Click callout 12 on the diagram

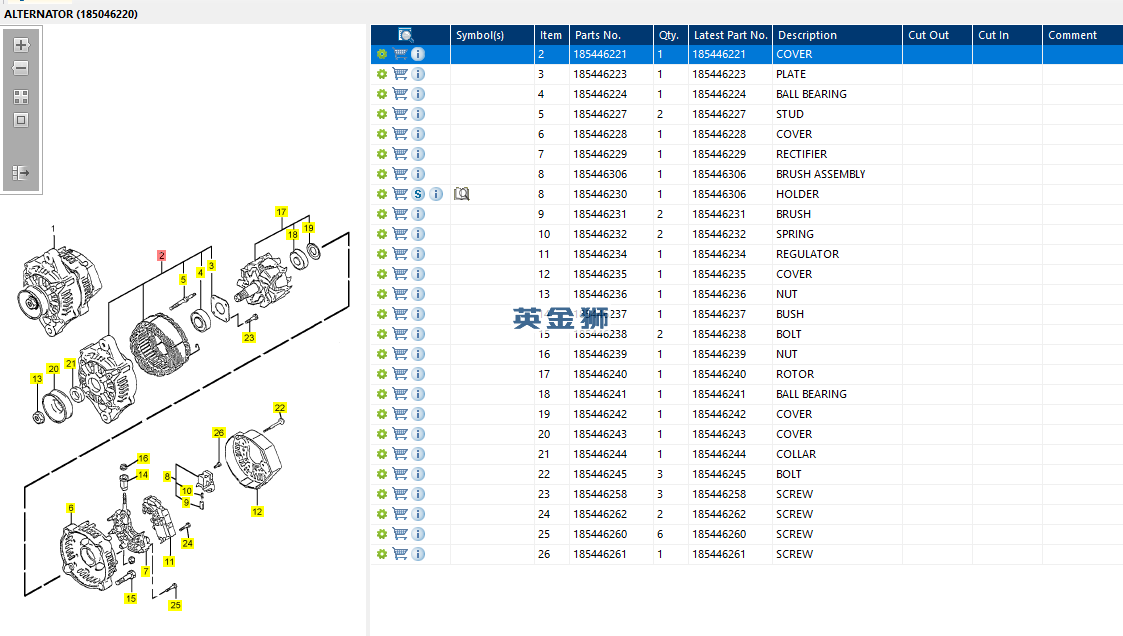click(257, 511)
